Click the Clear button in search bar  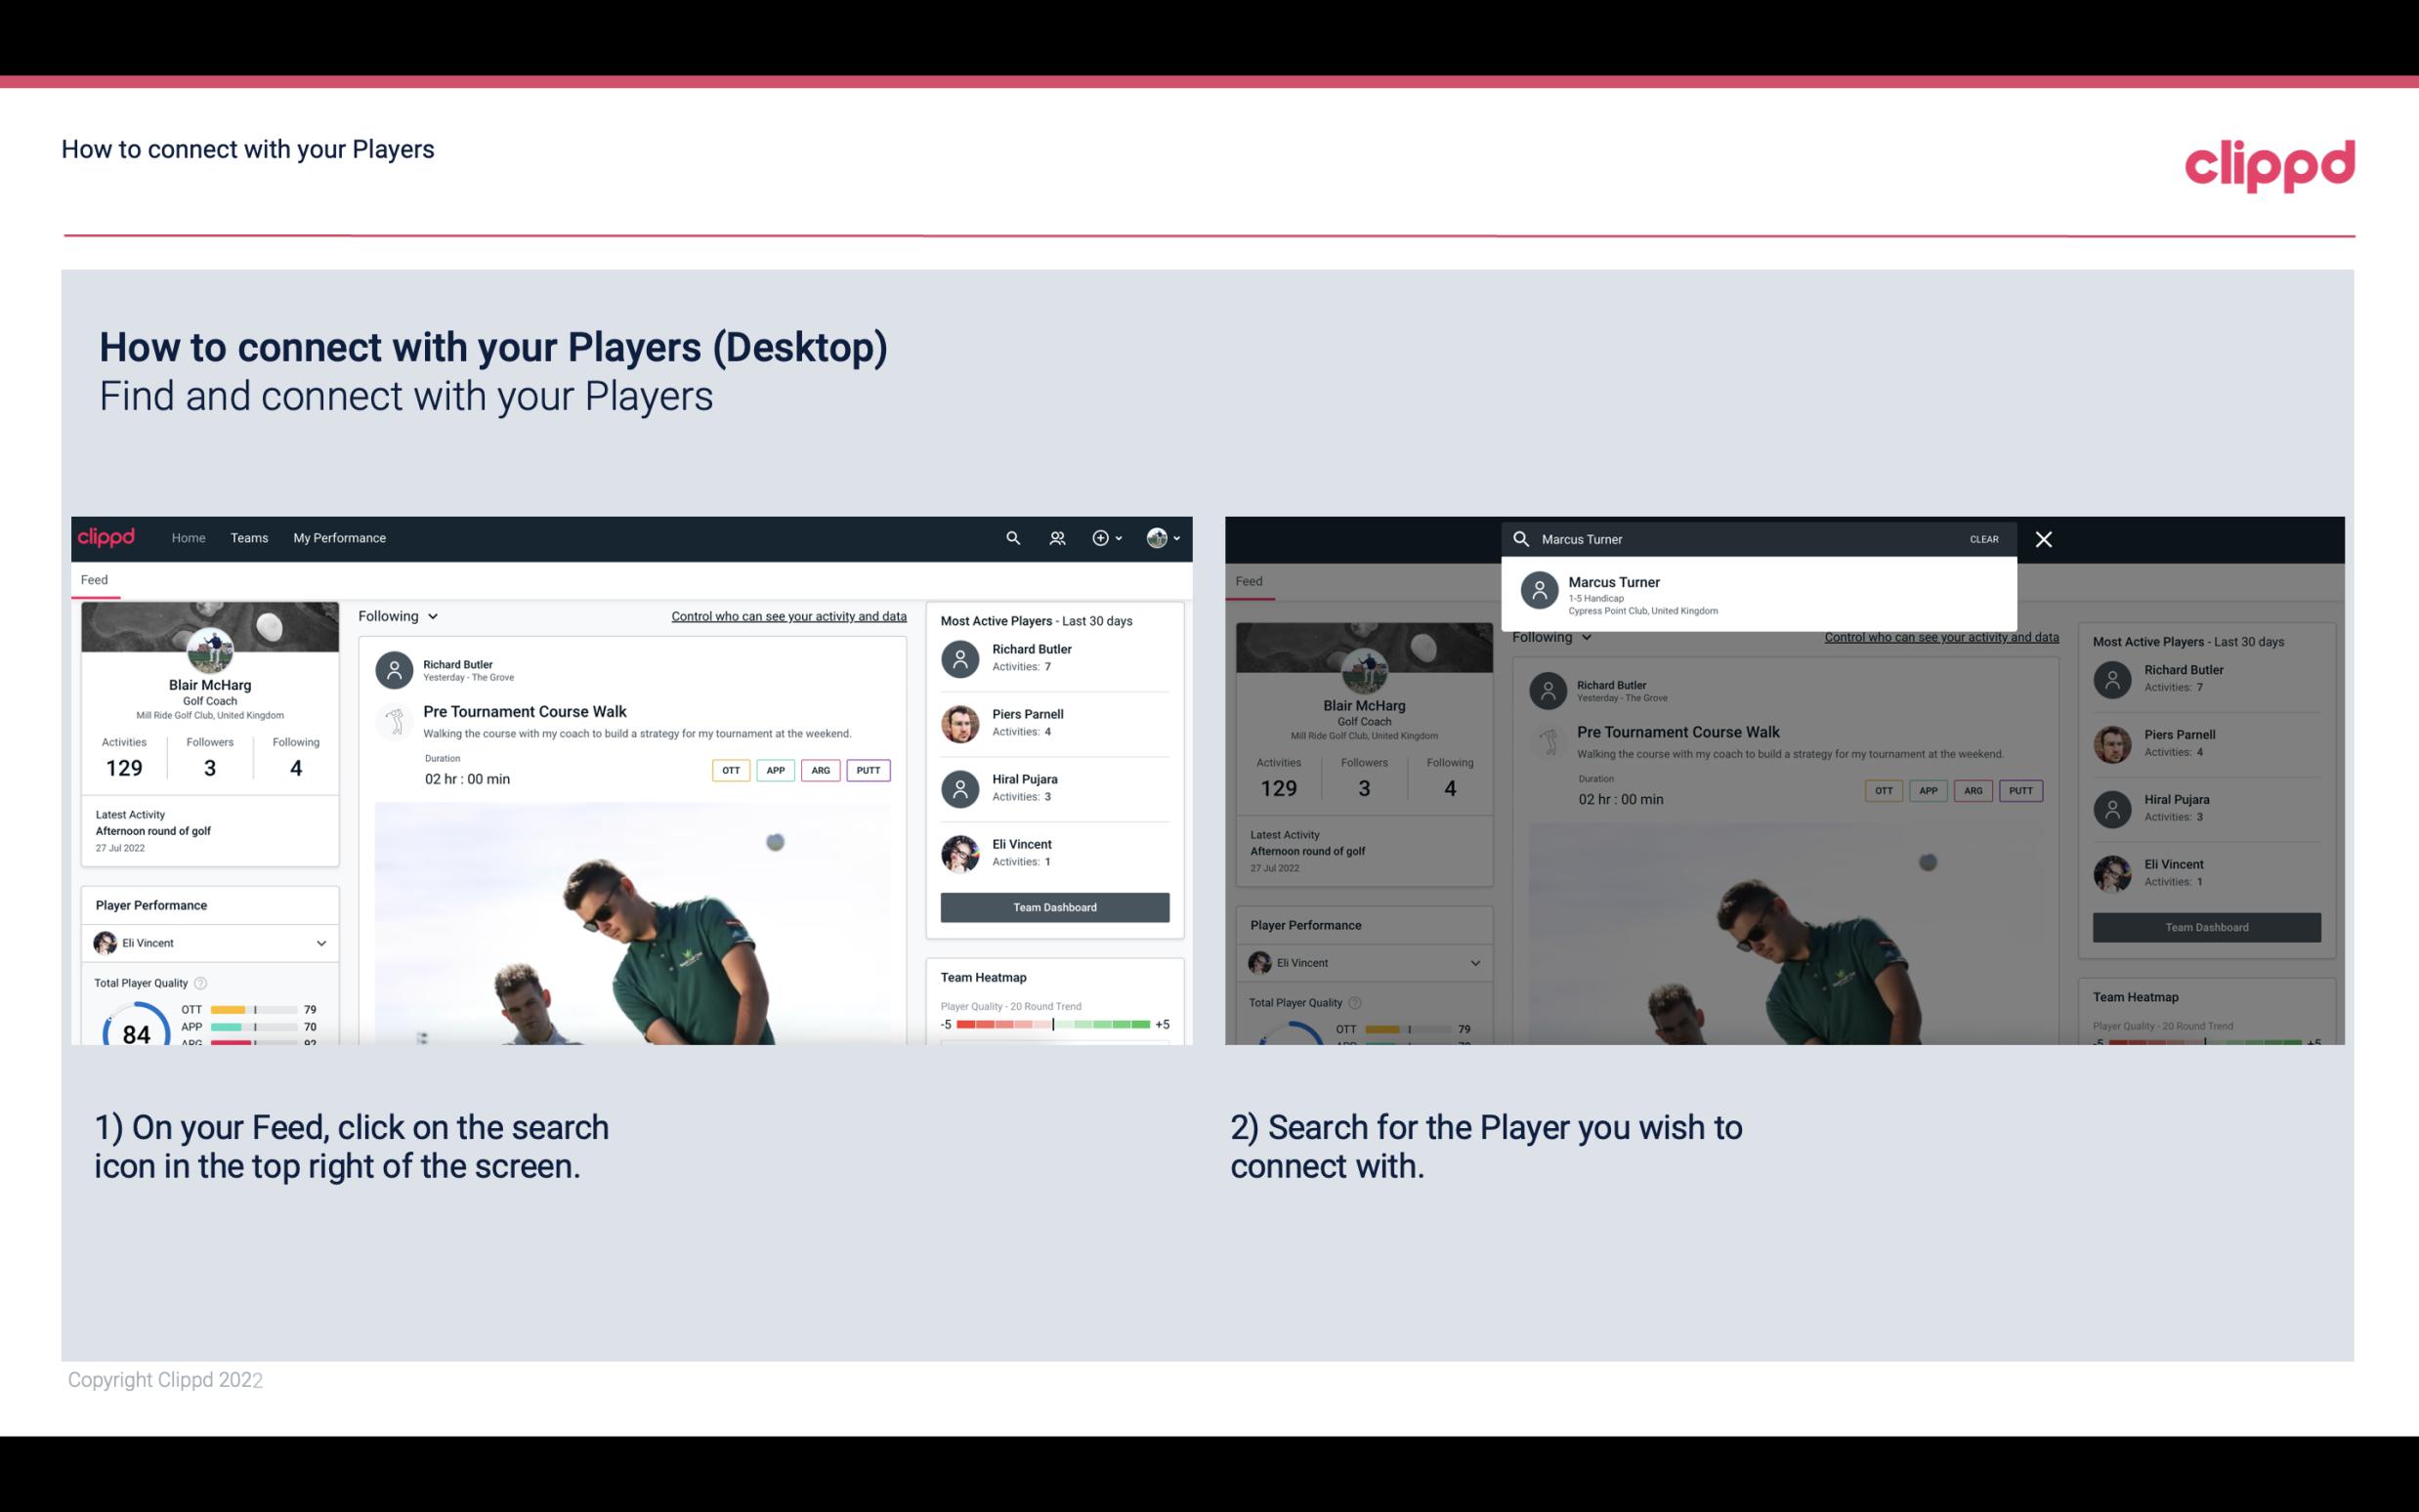pos(1983,536)
